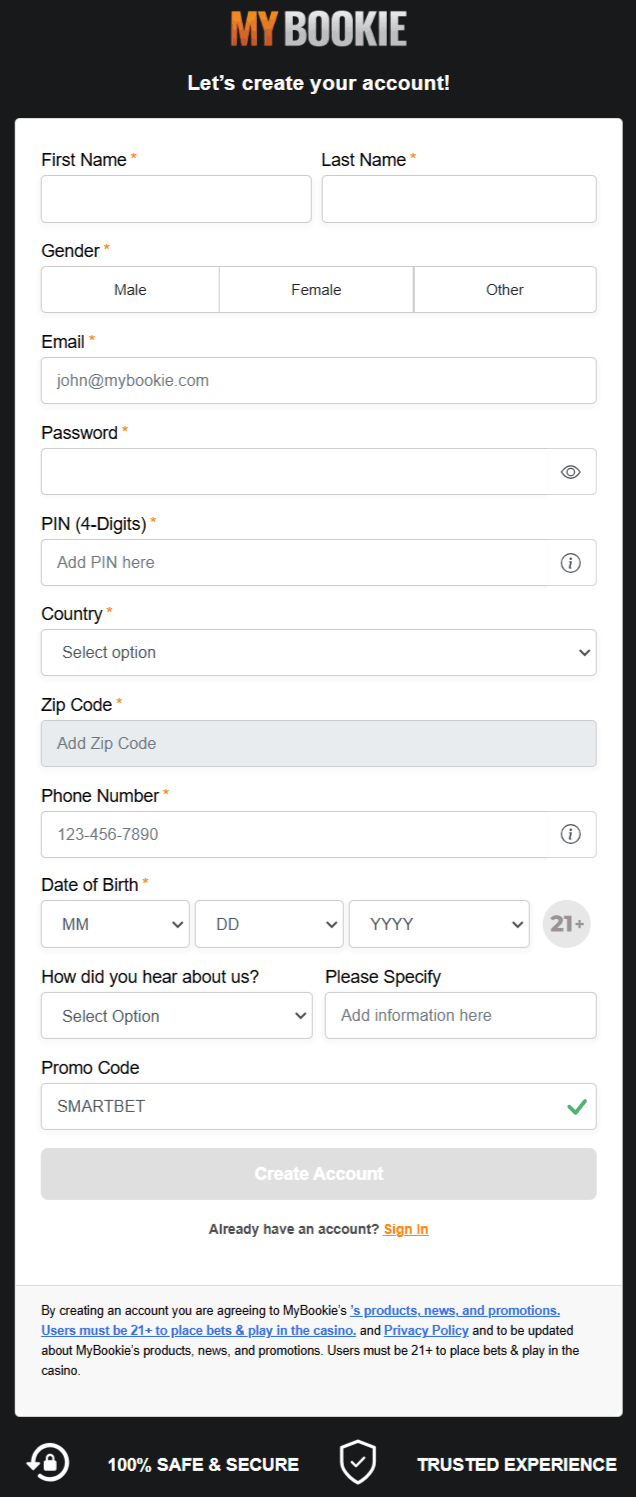The image size is (636, 1497).
Task: Select Other gender option
Action: (505, 290)
